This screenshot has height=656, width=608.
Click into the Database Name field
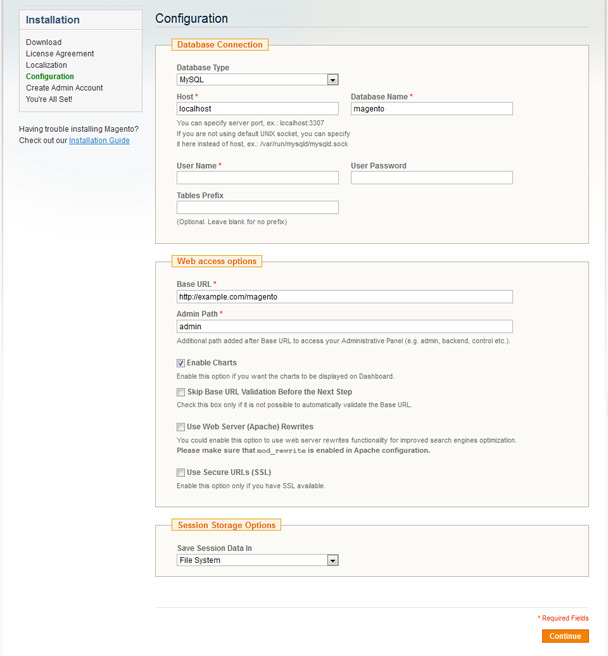click(x=431, y=109)
